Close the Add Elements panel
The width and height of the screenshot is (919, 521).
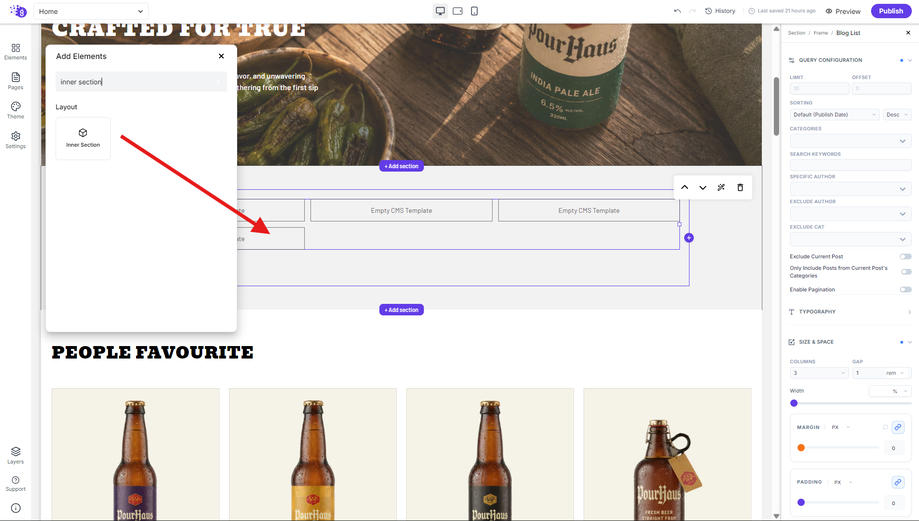tap(221, 56)
